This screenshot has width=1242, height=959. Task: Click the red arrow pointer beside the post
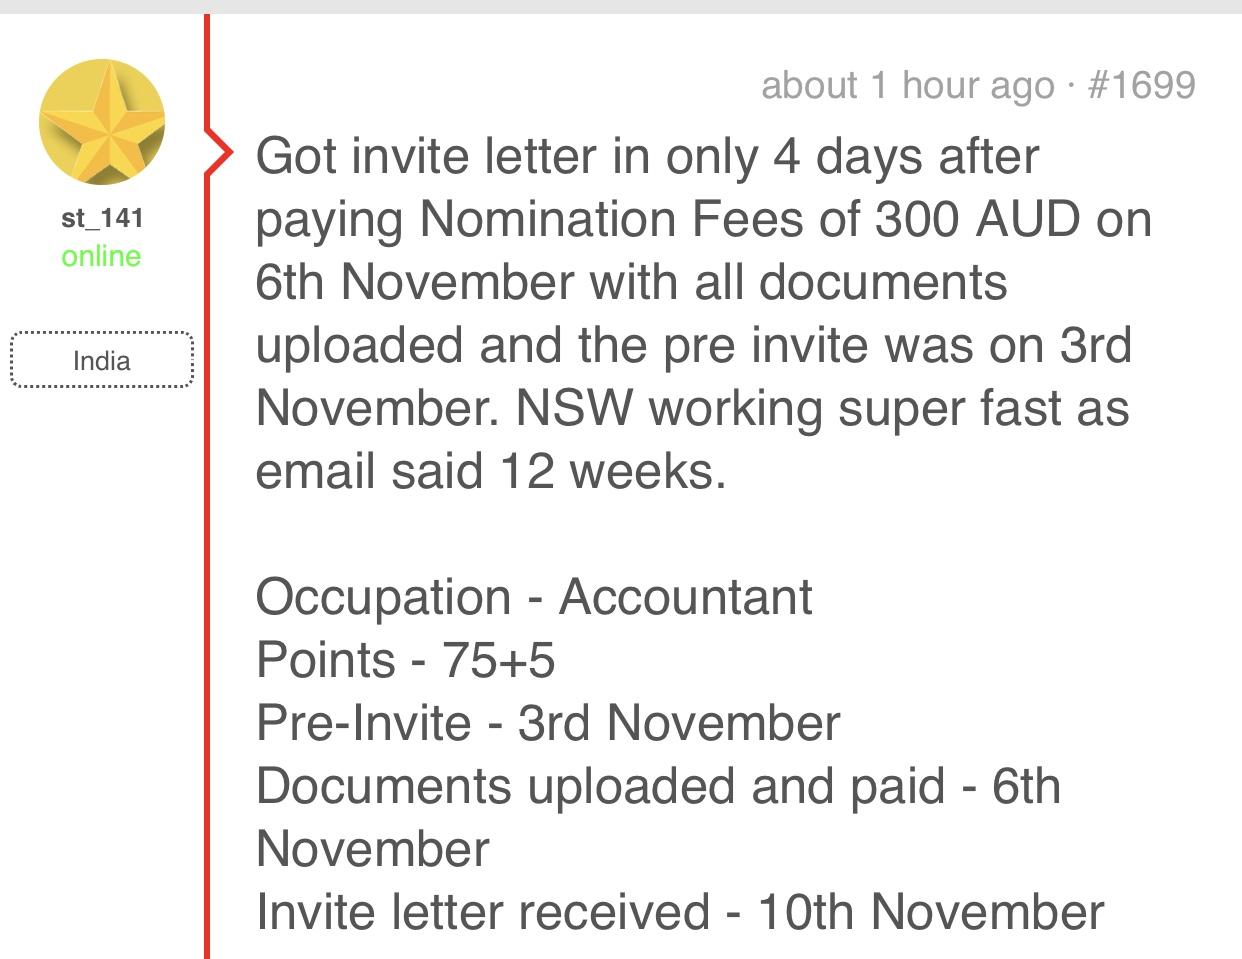219,152
